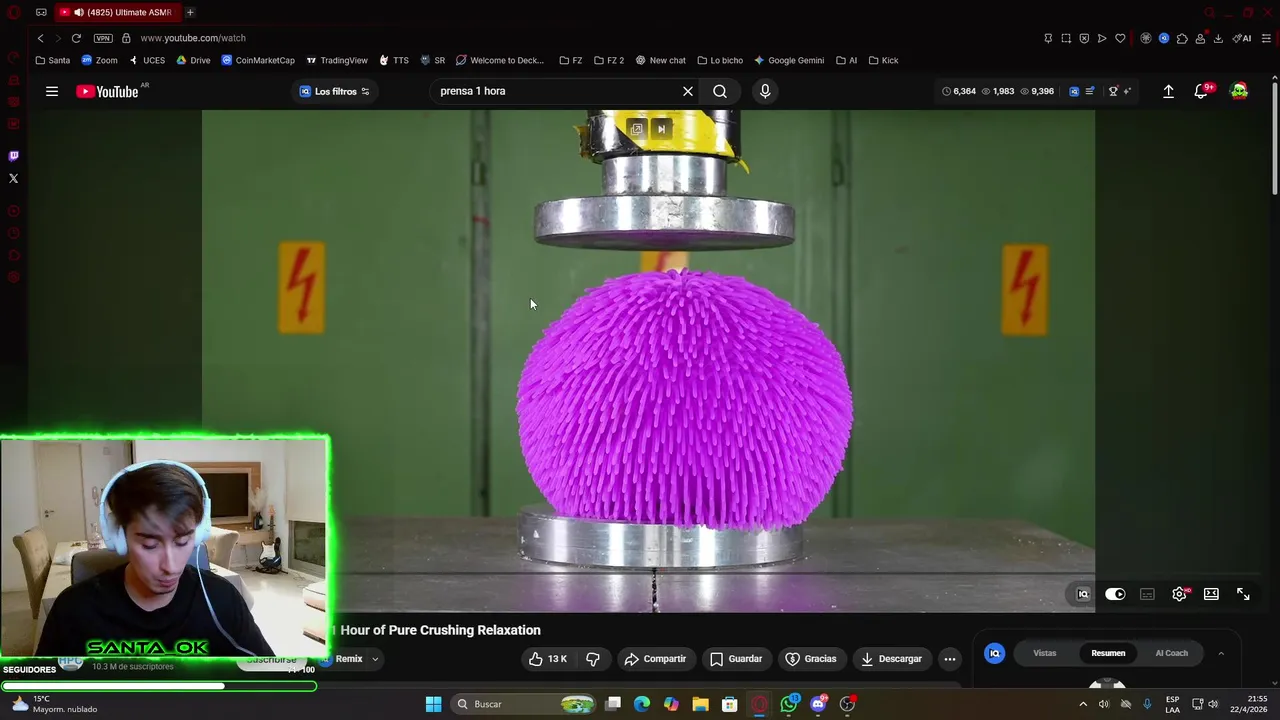Click the Ultimate ASMR browser tab

tap(120, 12)
